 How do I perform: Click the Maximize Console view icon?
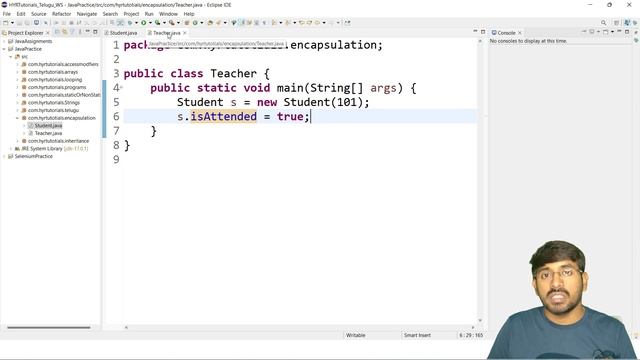point(627,31)
